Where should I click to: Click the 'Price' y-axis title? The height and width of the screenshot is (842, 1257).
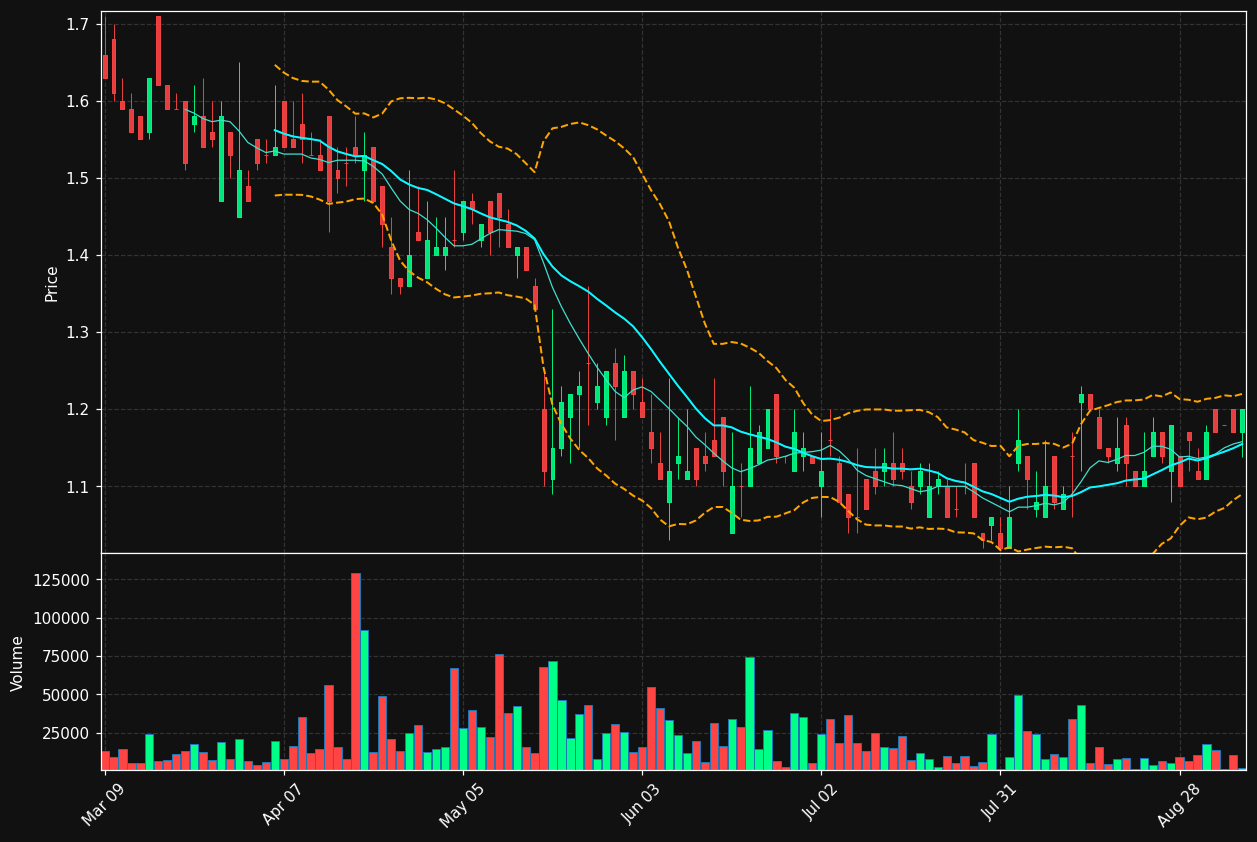pos(52,284)
